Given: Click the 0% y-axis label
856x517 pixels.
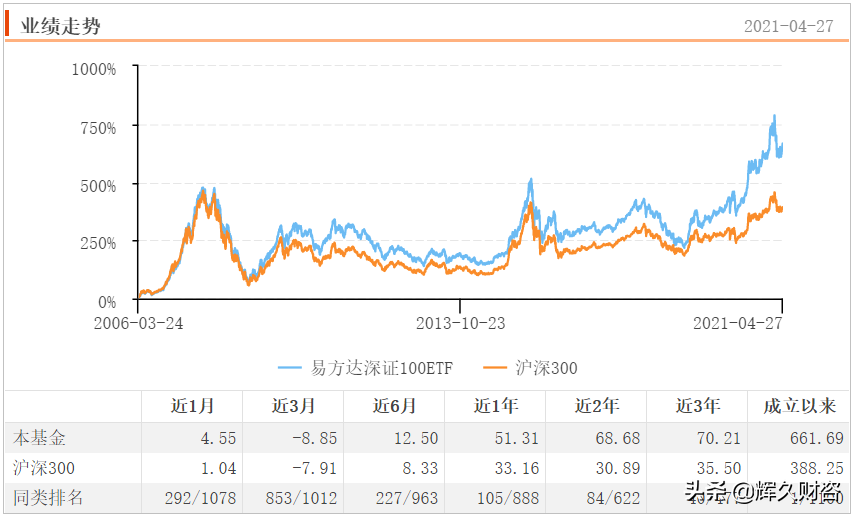Looking at the screenshot, I should click(108, 302).
